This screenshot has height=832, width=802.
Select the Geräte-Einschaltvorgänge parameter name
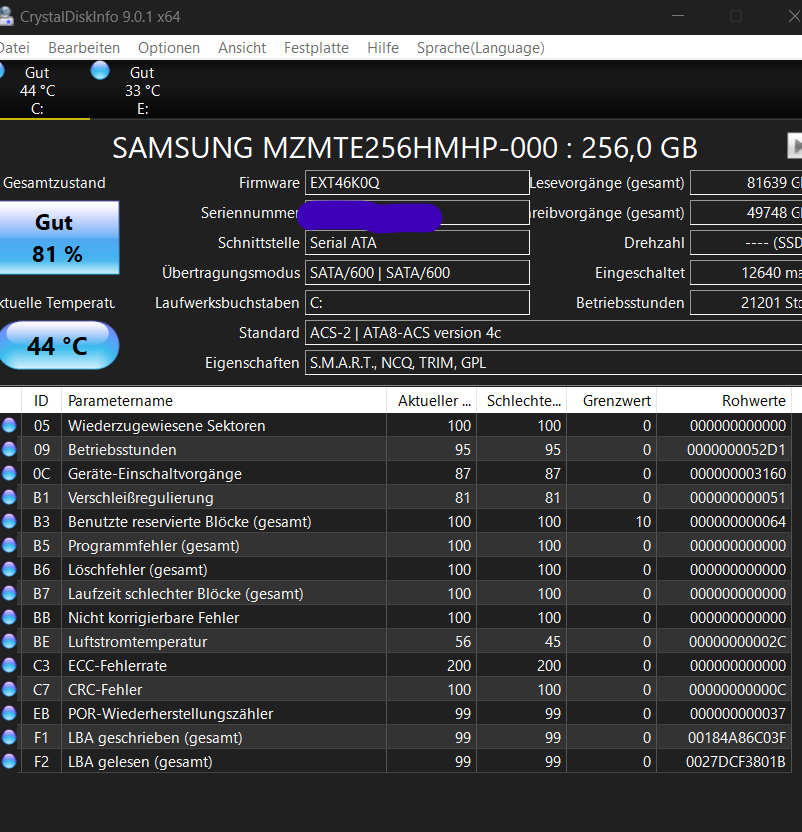(155, 474)
